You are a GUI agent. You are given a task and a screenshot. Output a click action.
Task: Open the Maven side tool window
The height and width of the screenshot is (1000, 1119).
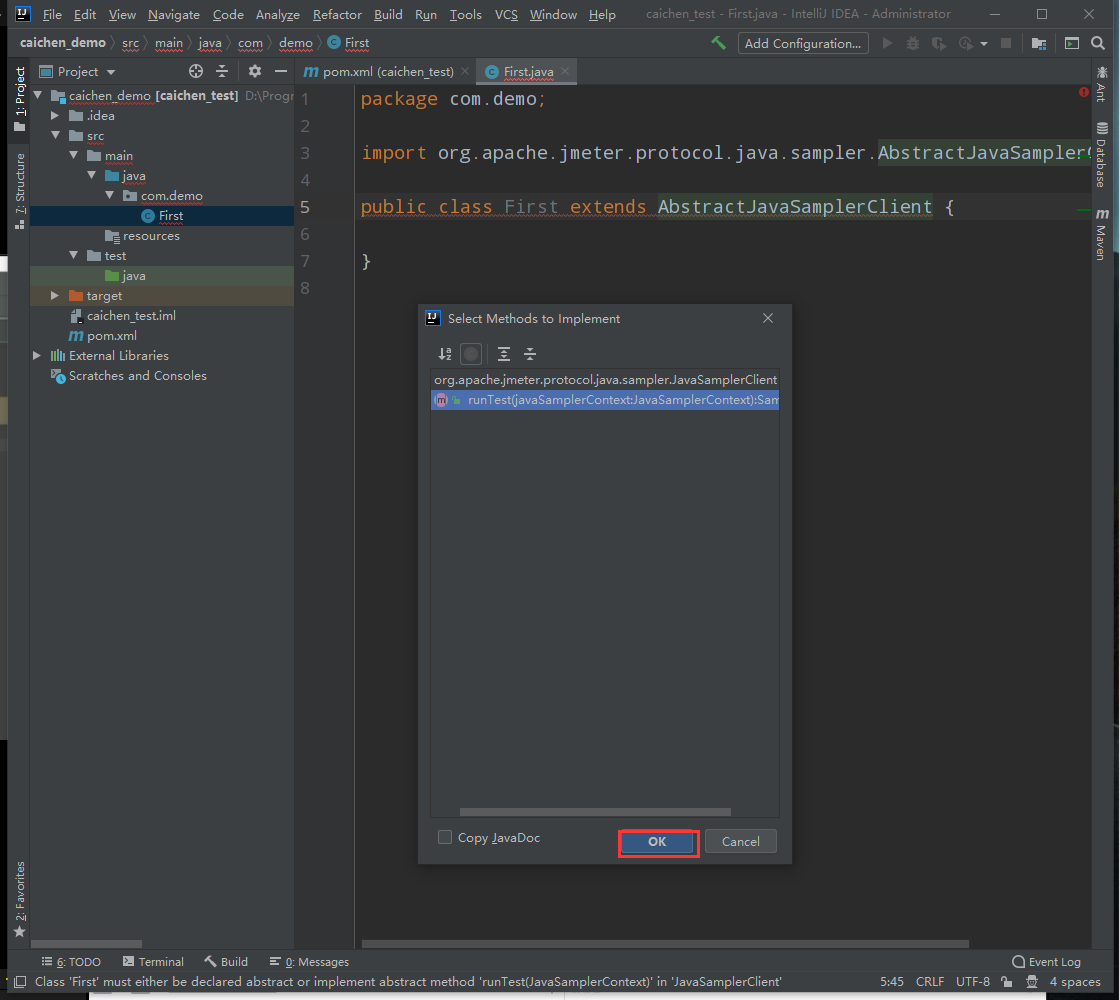(1102, 234)
